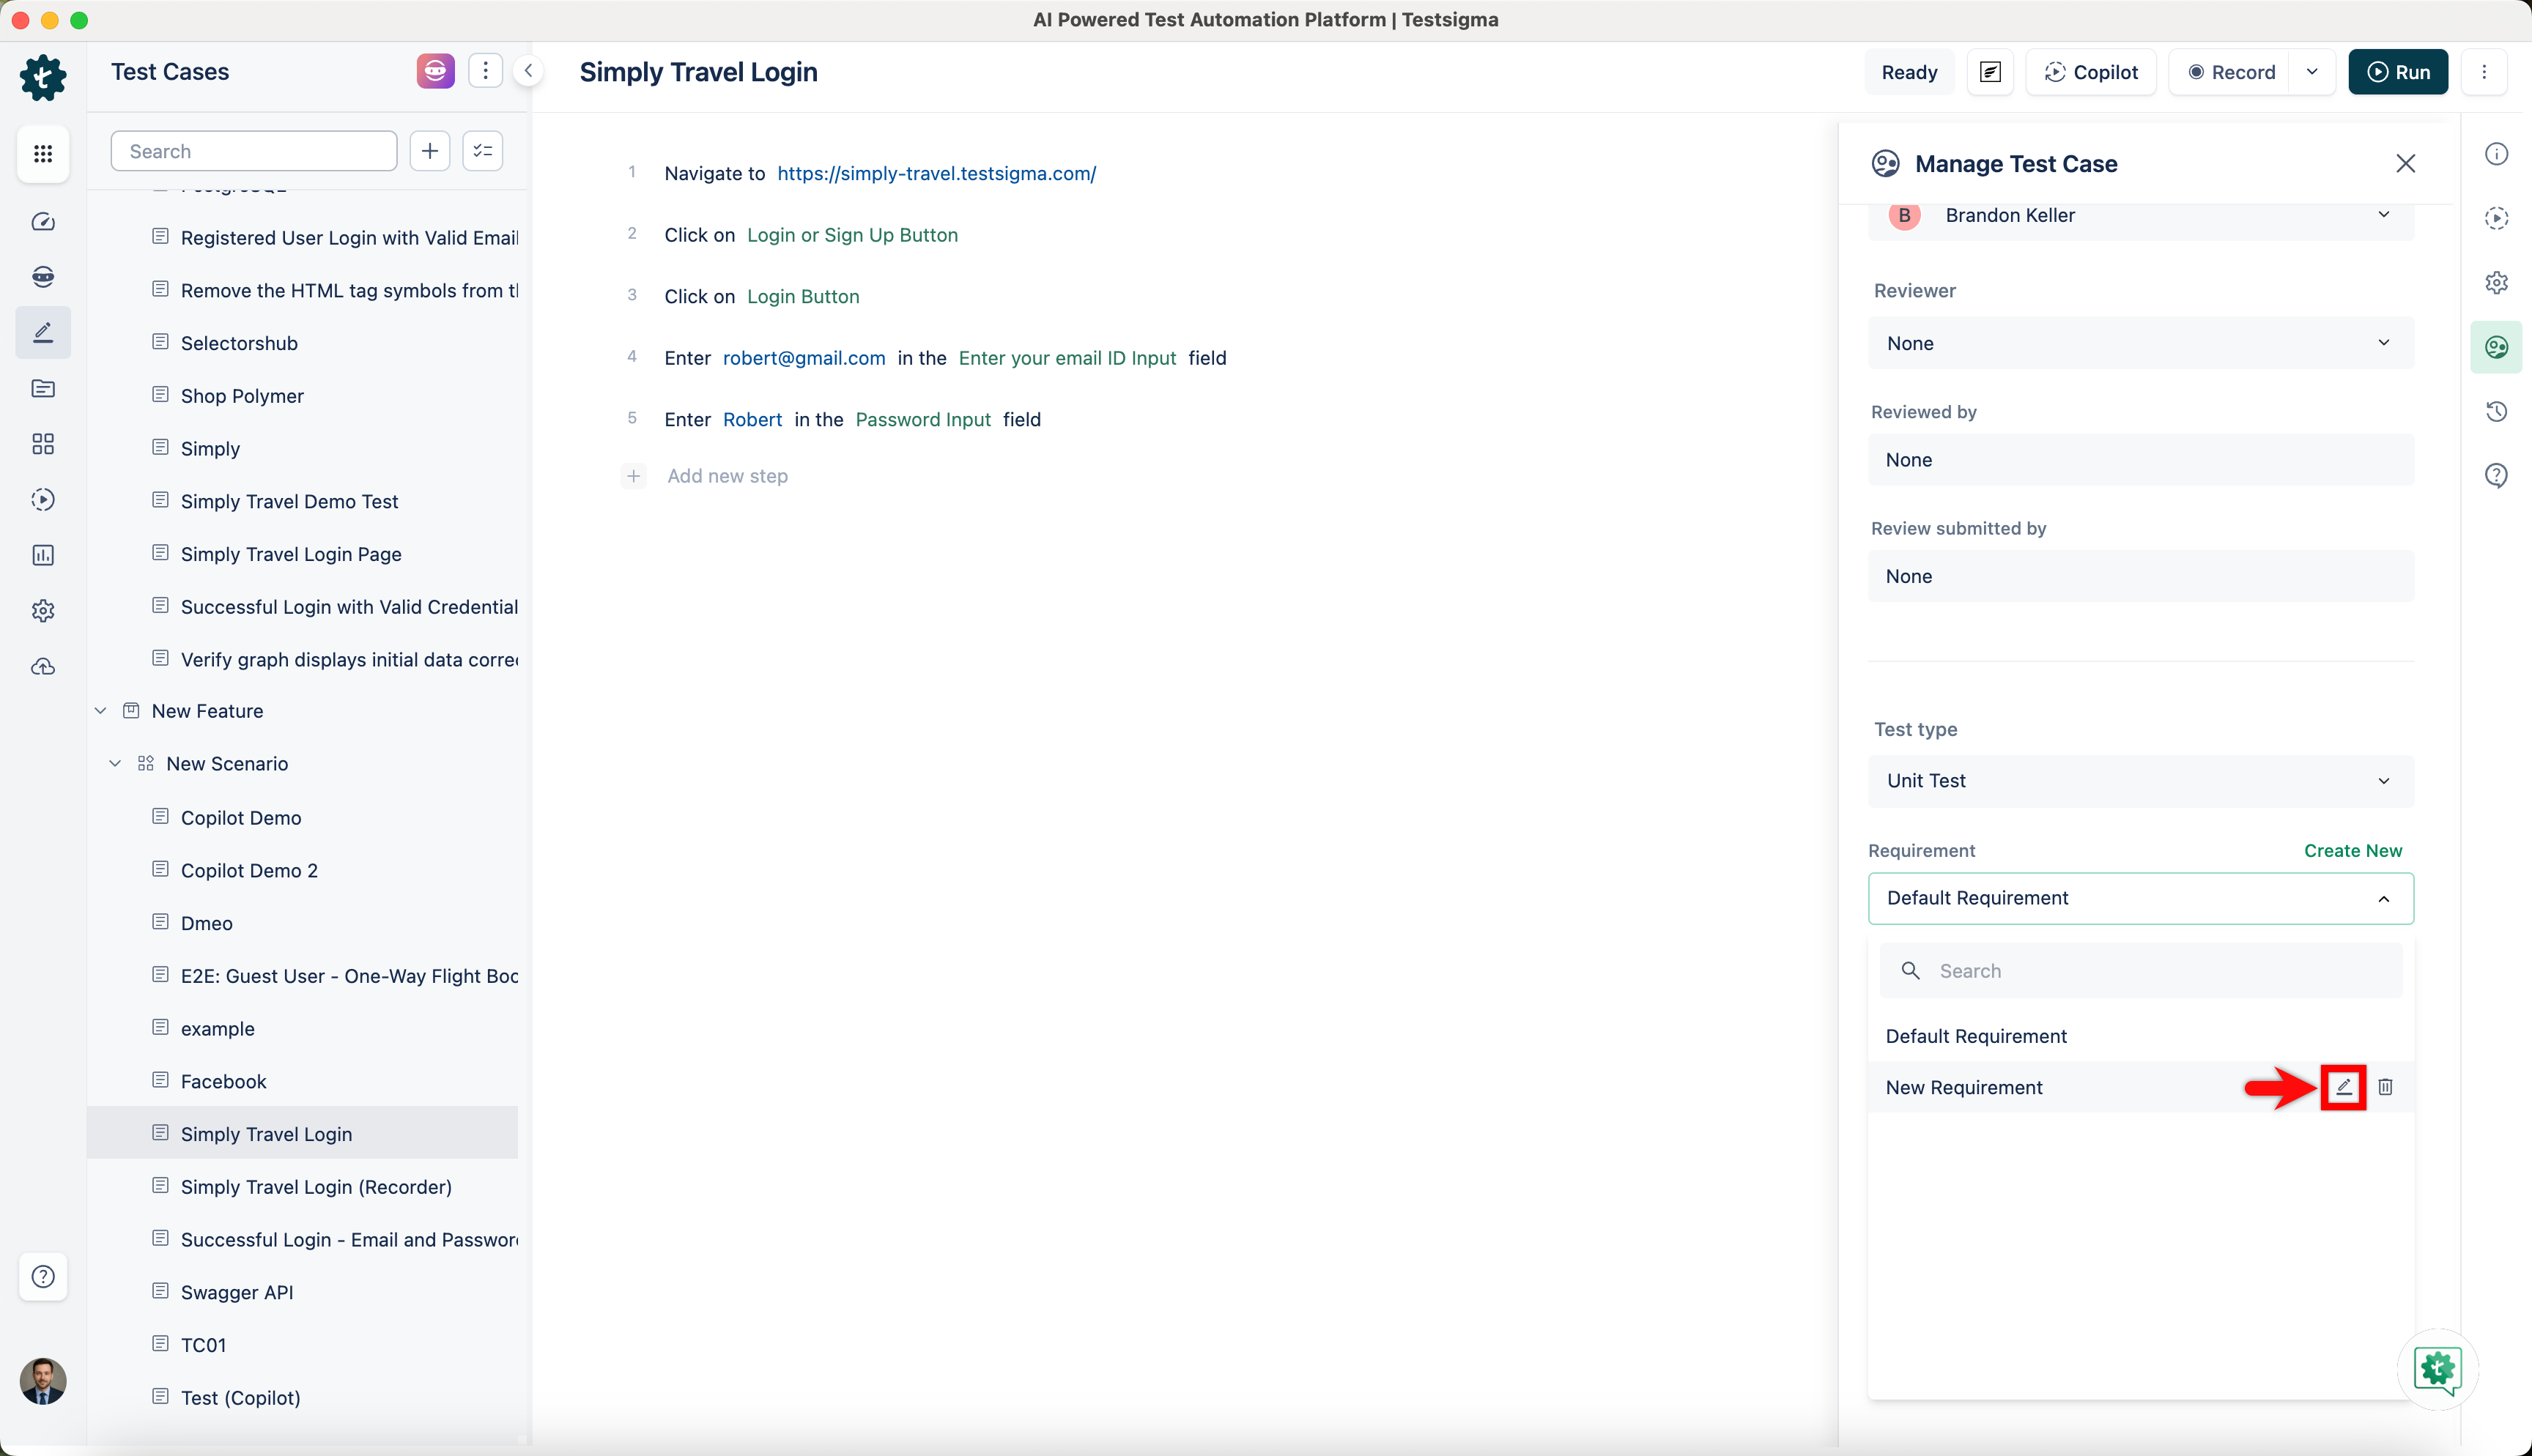
Task: Open the notes icon next to Ready
Action: tap(1990, 72)
